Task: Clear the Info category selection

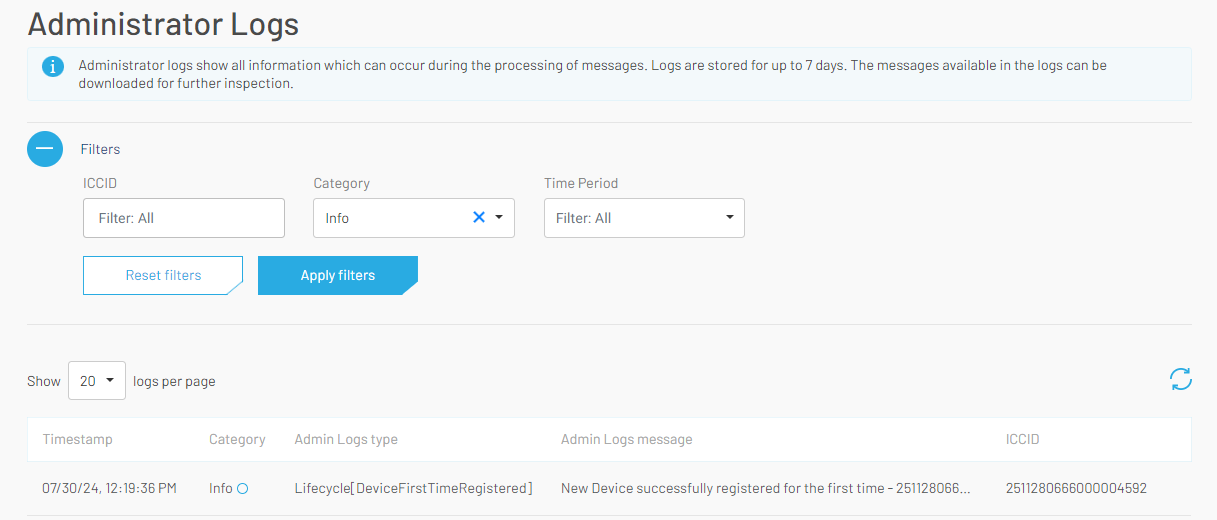Action: tap(478, 217)
